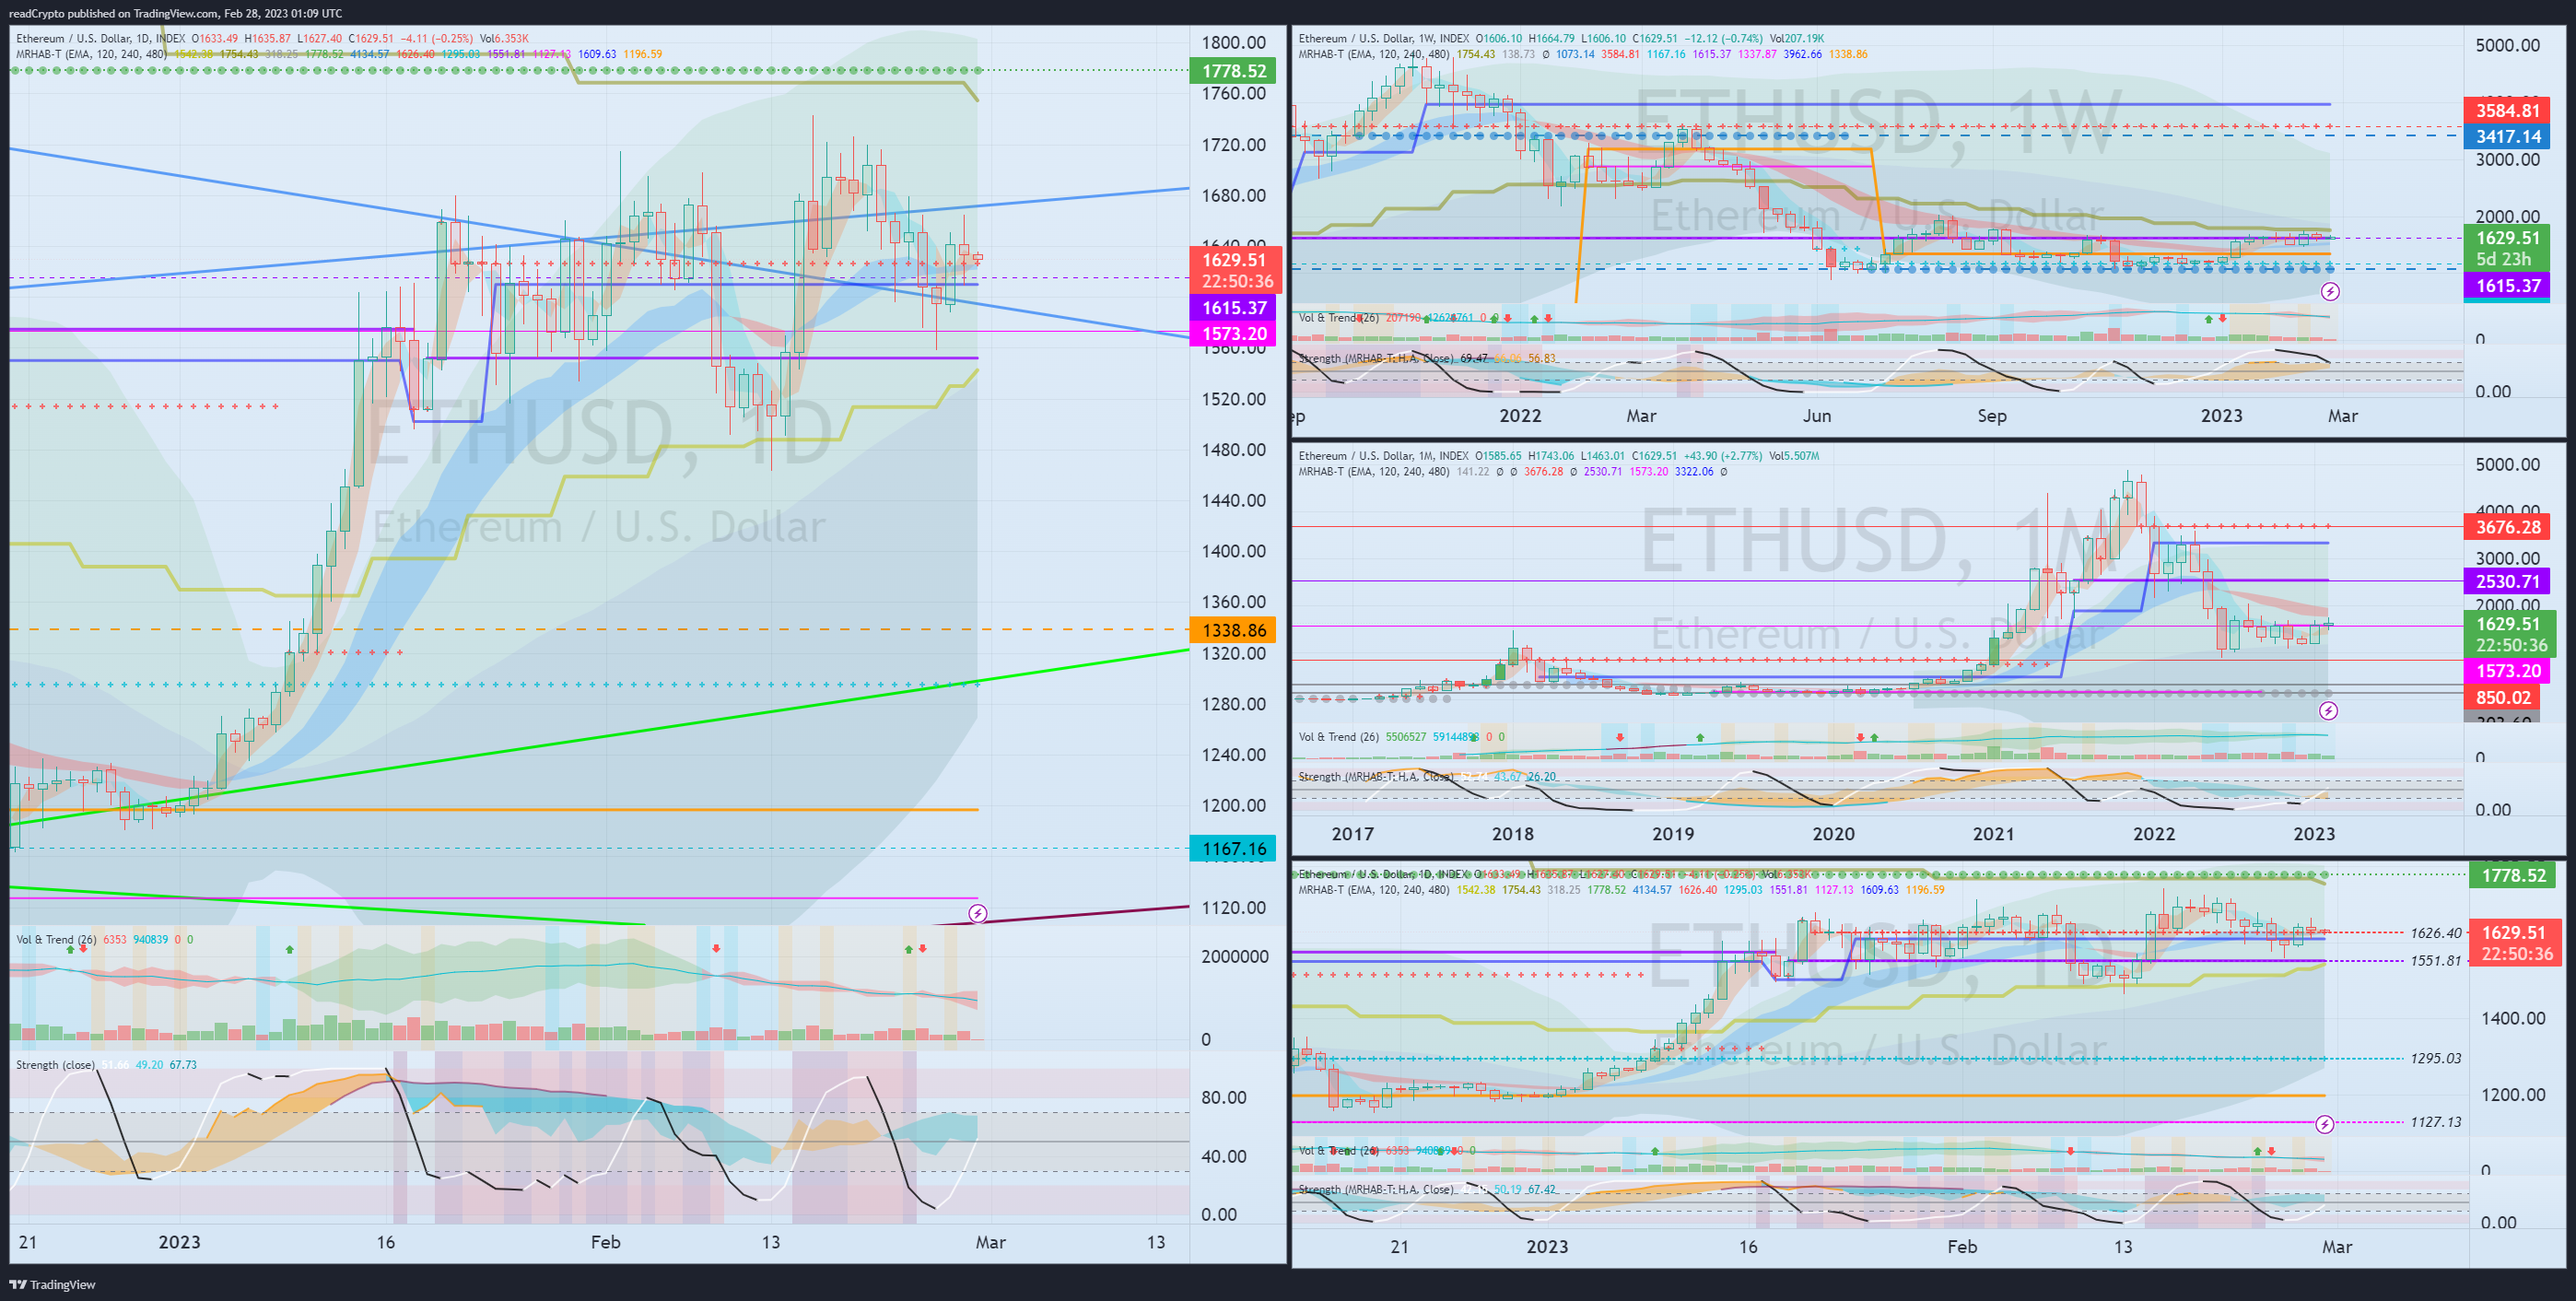
Task: Click the 1400.00 level on main price scale
Action: click(x=1233, y=551)
